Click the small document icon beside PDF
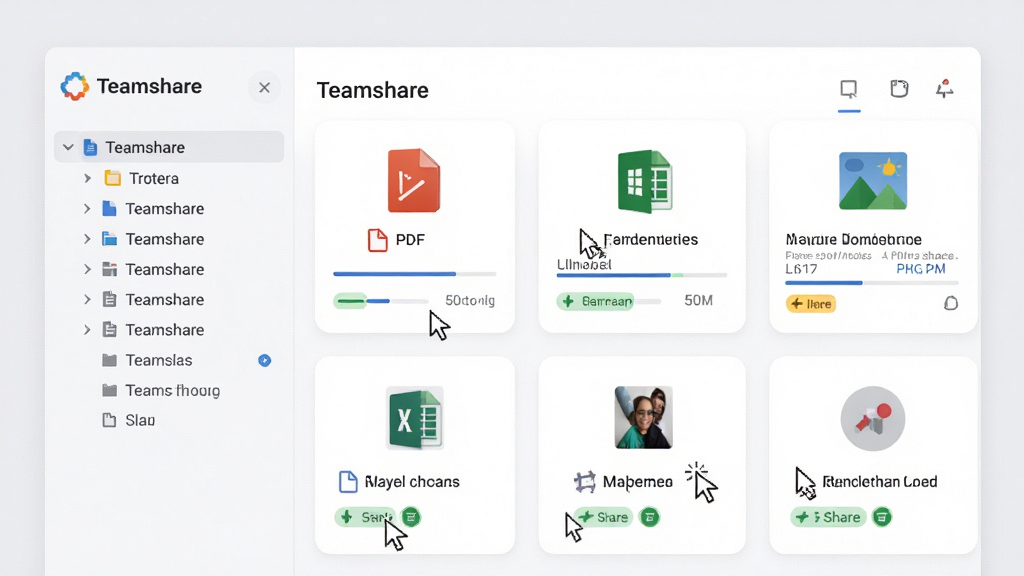Image resolution: width=1024 pixels, height=576 pixels. [377, 240]
